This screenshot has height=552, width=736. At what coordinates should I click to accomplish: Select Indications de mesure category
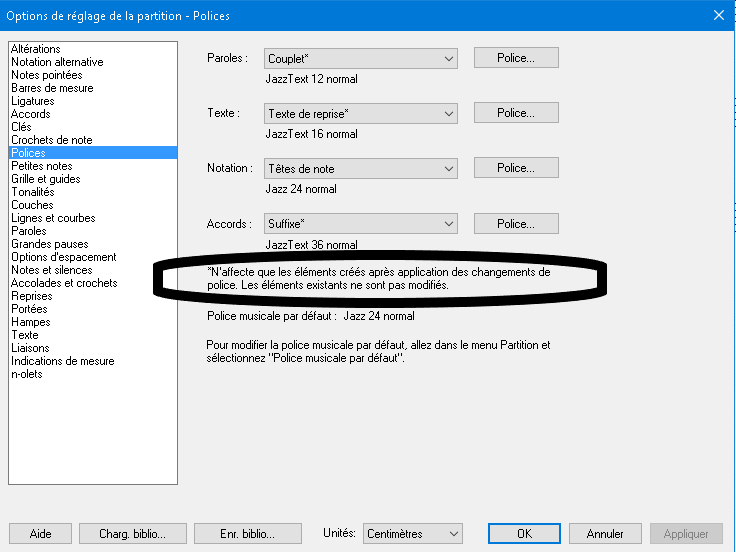click(x=63, y=361)
